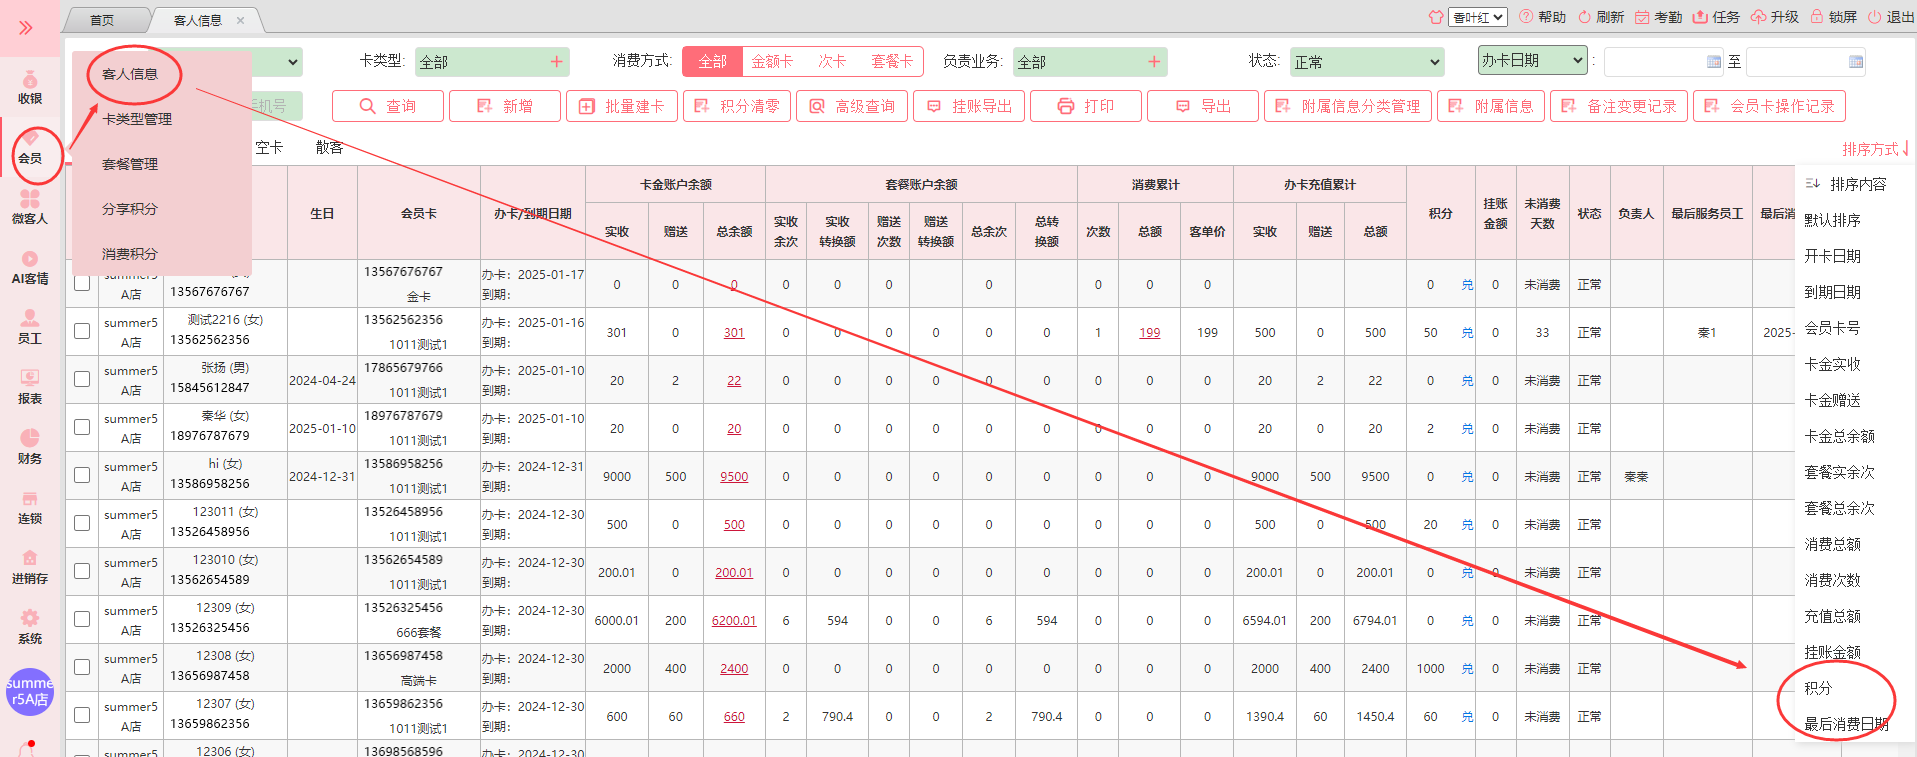
Task: Filter consumption type by 次卡
Action: click(832, 62)
